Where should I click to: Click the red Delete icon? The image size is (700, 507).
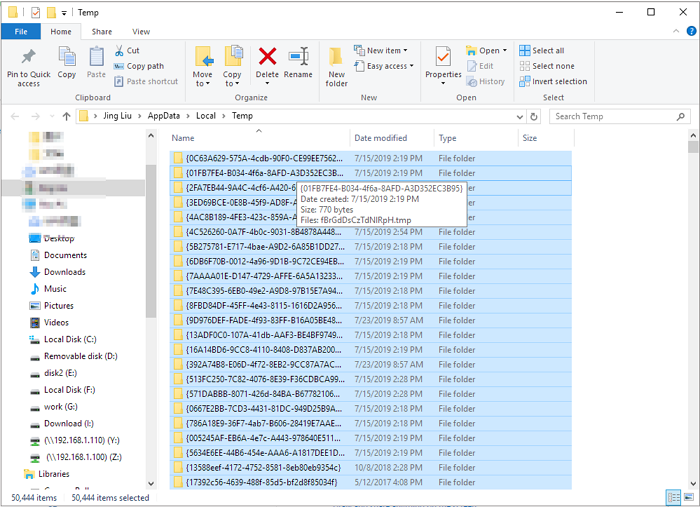tap(267, 58)
